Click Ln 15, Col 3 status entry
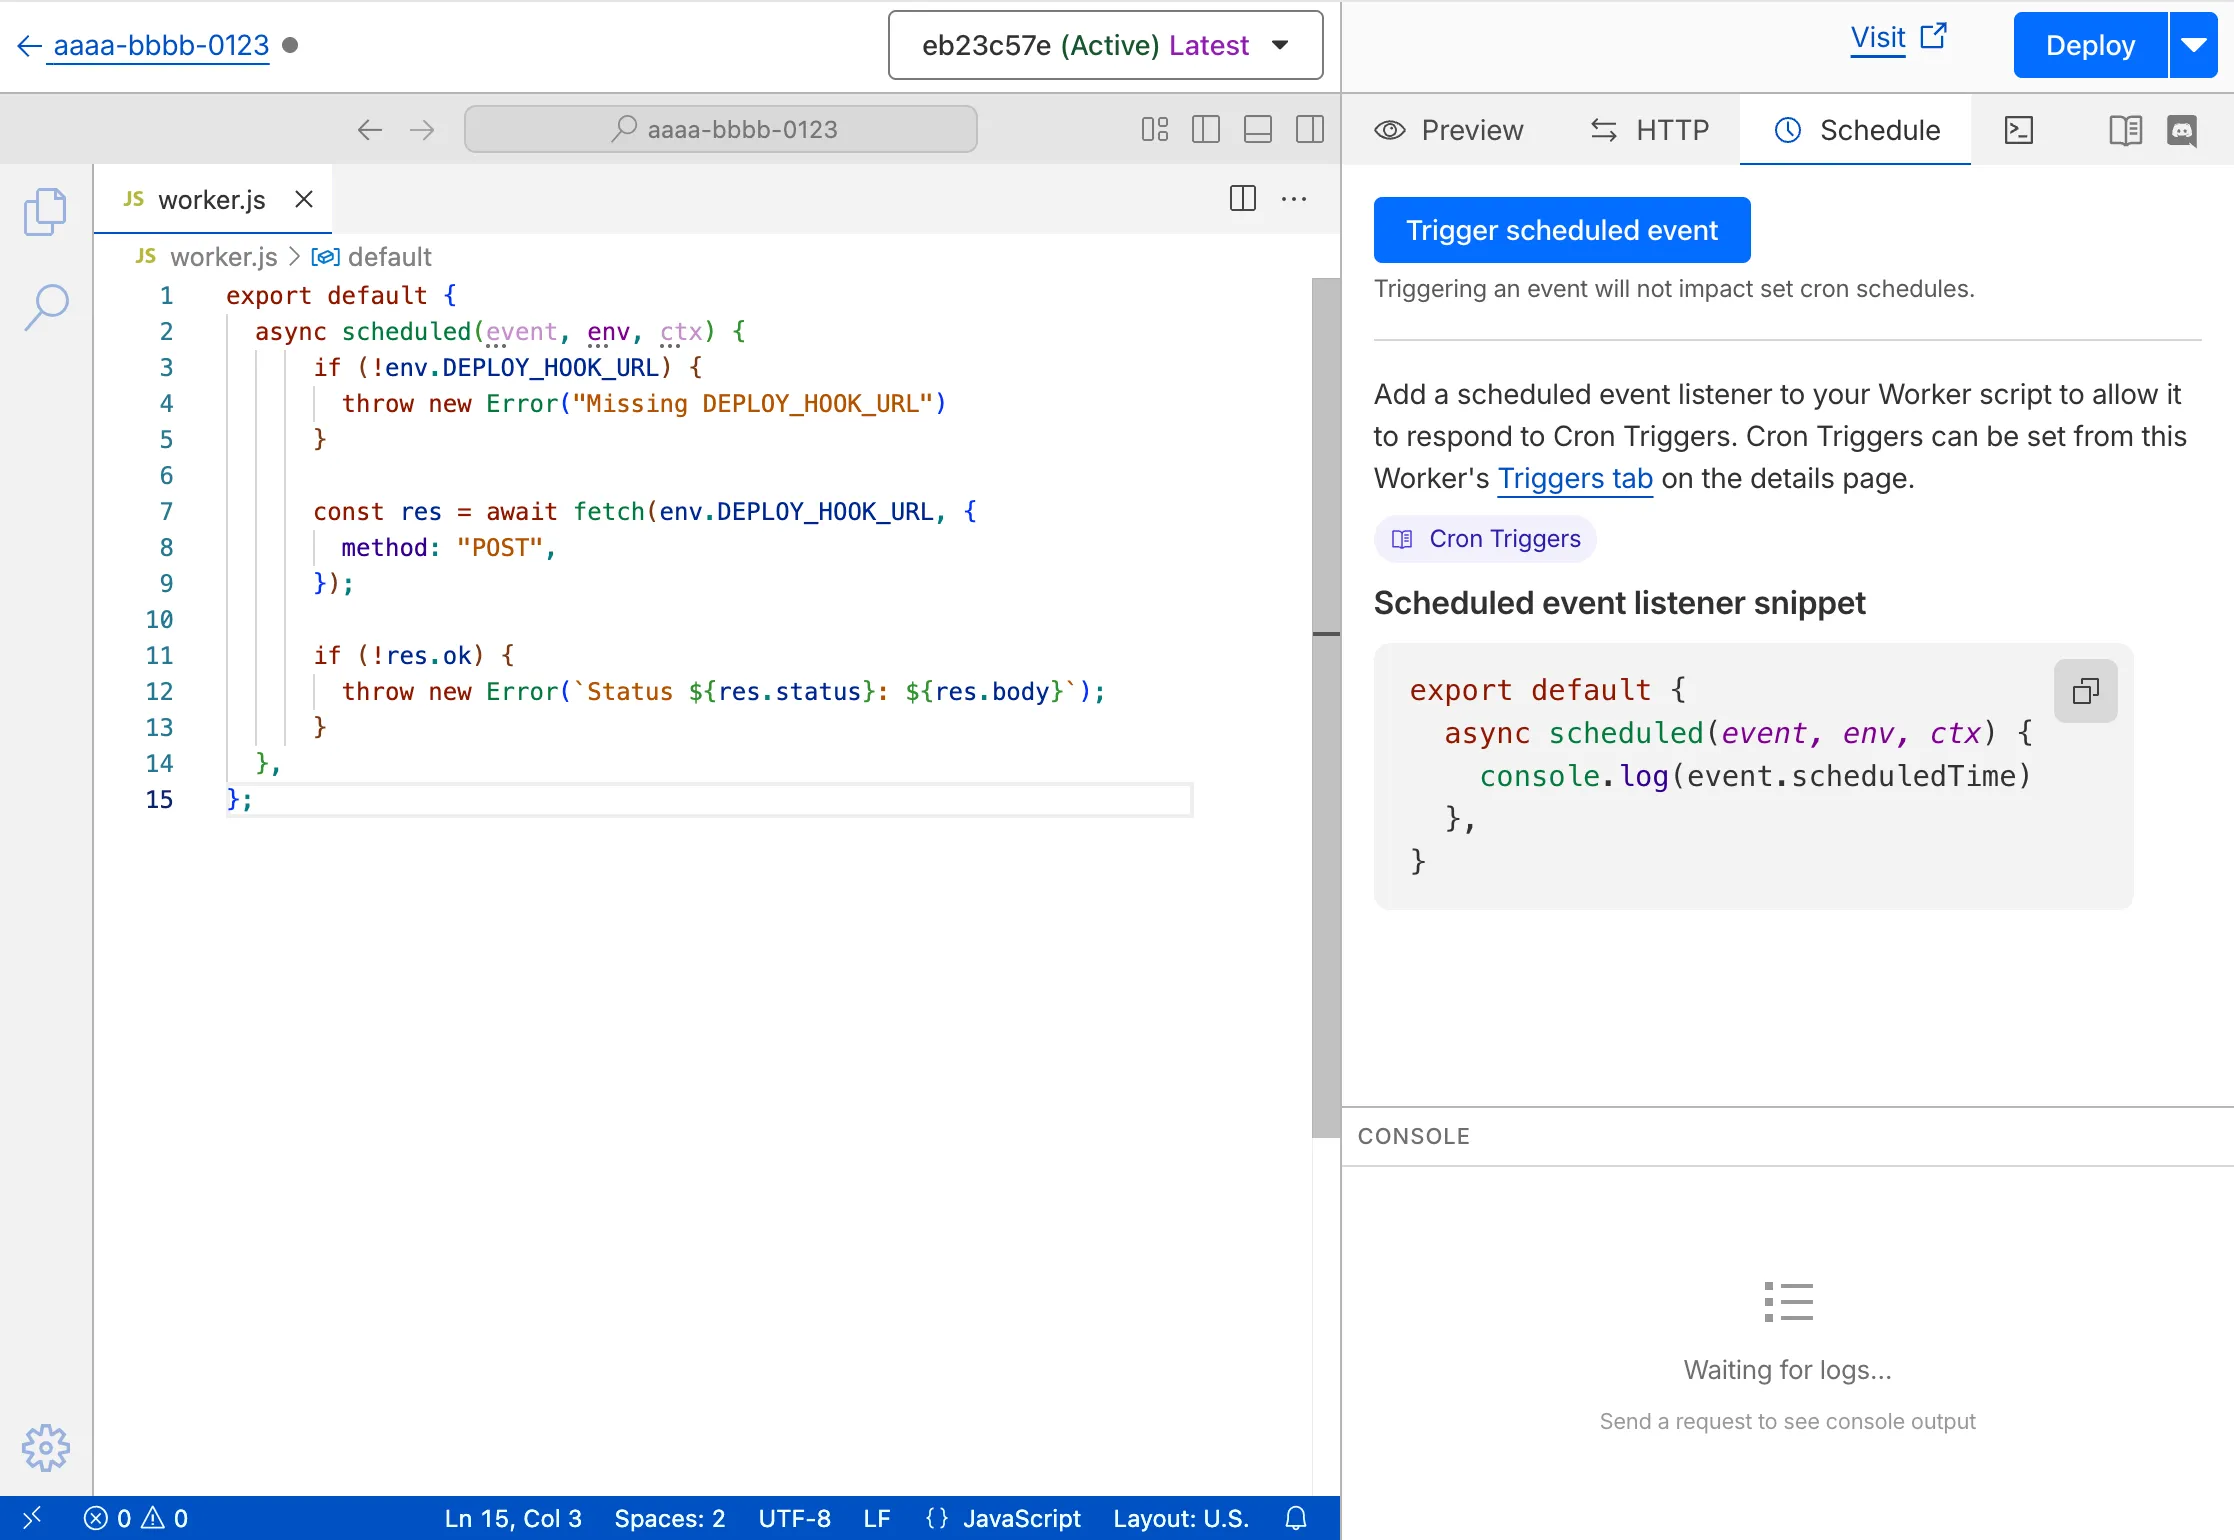The width and height of the screenshot is (2234, 1540). [513, 1518]
